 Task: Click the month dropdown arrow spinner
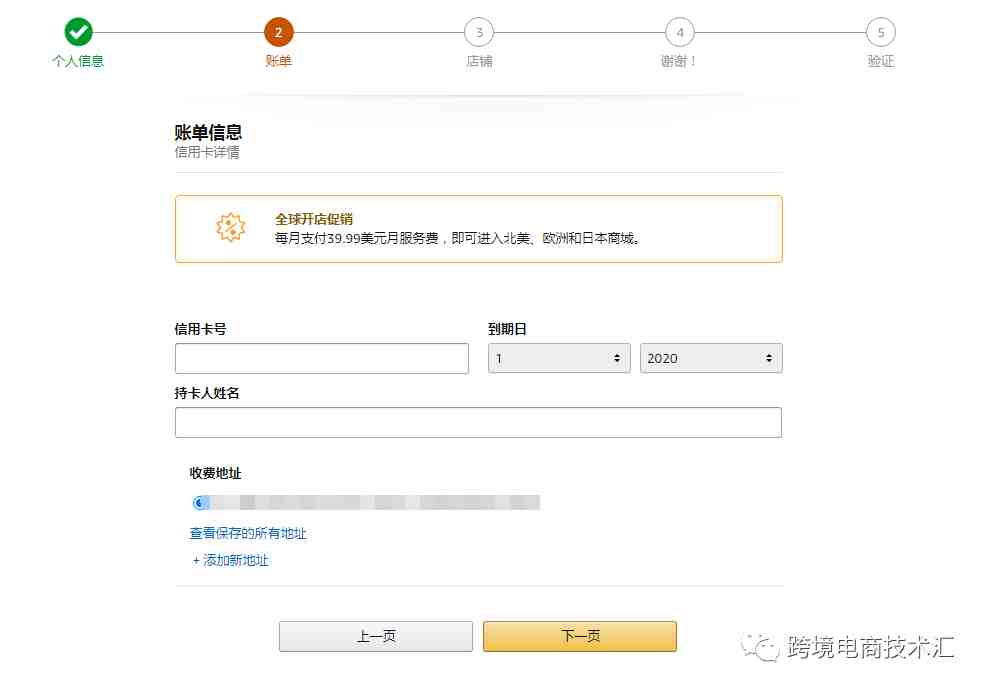[617, 358]
